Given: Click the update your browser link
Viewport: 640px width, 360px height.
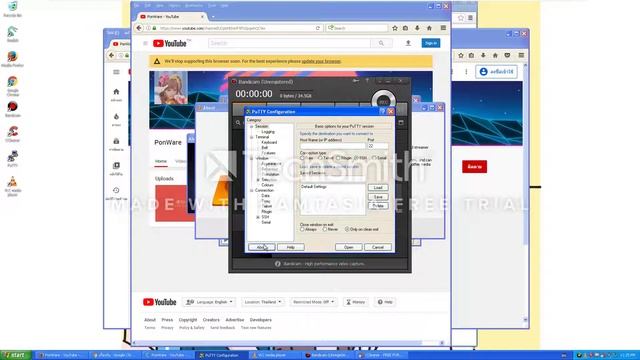Looking at the screenshot, I should coord(321,61).
